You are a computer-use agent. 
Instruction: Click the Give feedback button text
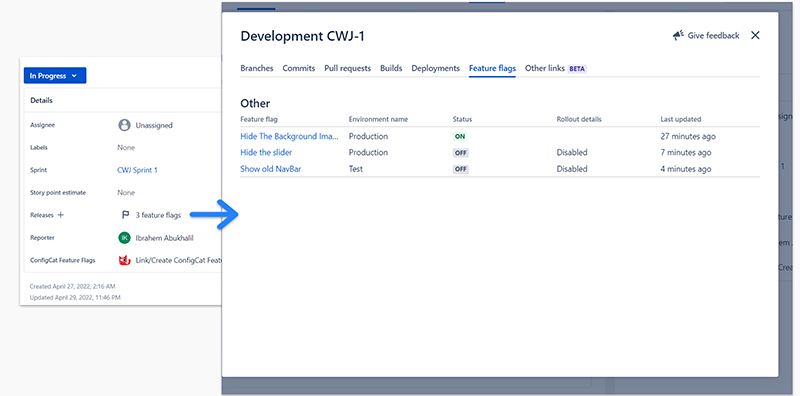coord(713,35)
